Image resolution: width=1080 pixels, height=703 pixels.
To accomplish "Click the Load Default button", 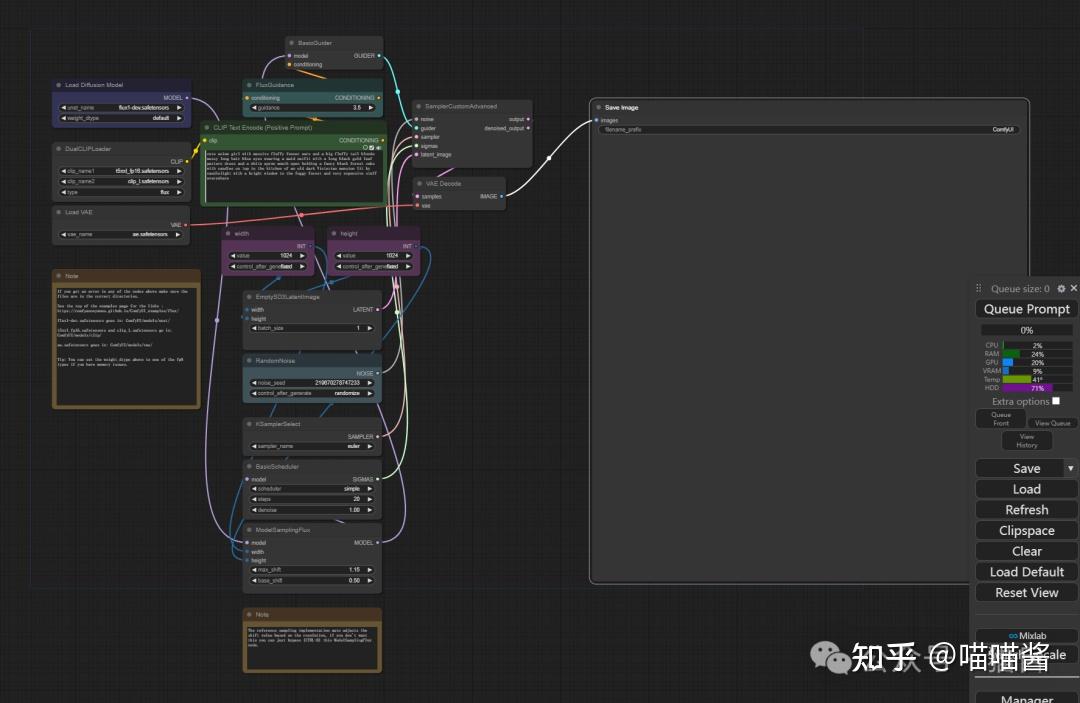I will point(1026,572).
